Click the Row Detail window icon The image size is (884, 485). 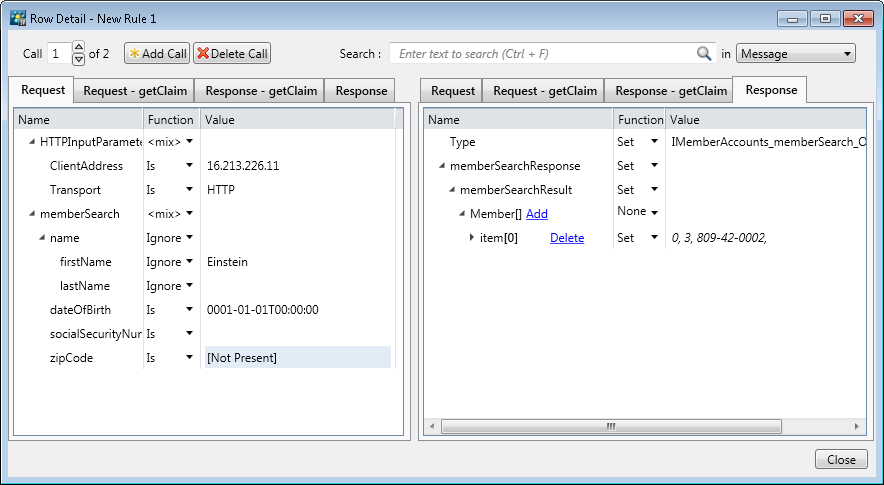(x=17, y=19)
